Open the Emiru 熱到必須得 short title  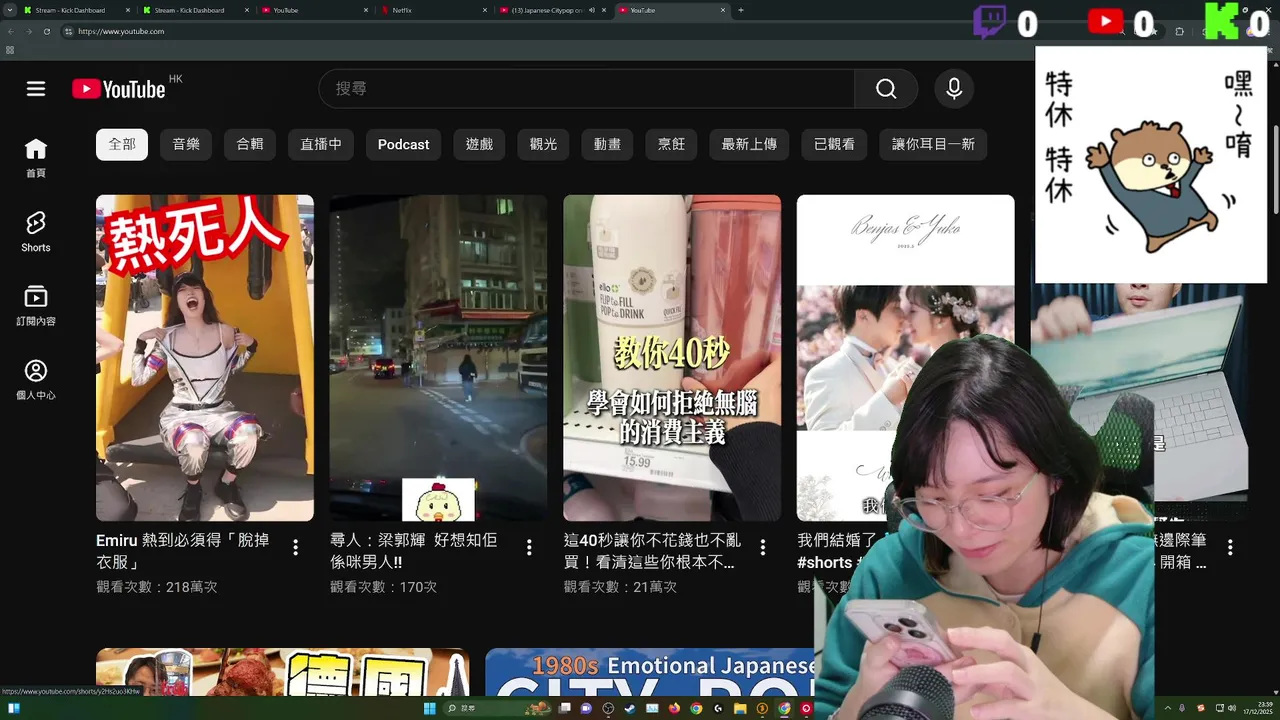click(x=183, y=551)
